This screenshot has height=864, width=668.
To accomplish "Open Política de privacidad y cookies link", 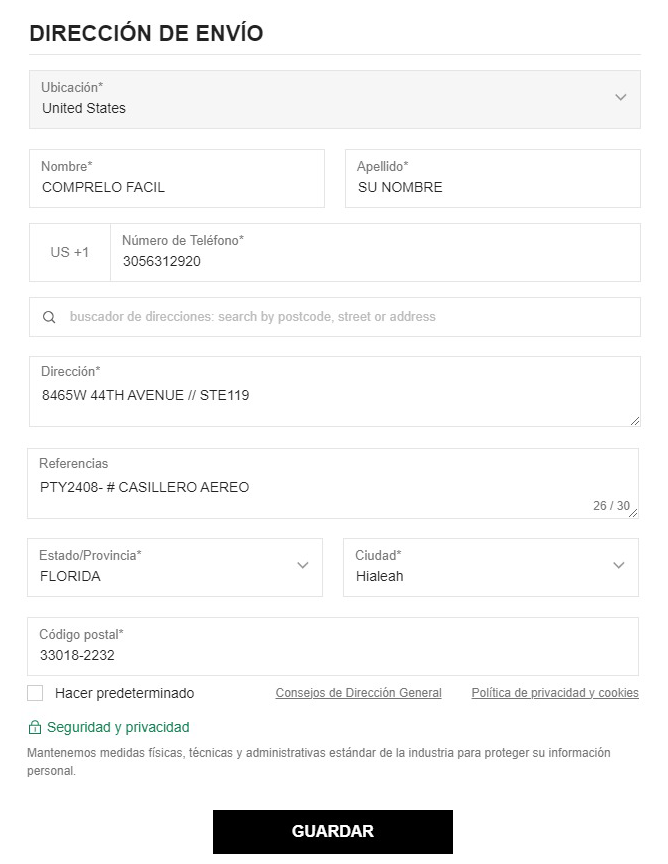I will [555, 693].
